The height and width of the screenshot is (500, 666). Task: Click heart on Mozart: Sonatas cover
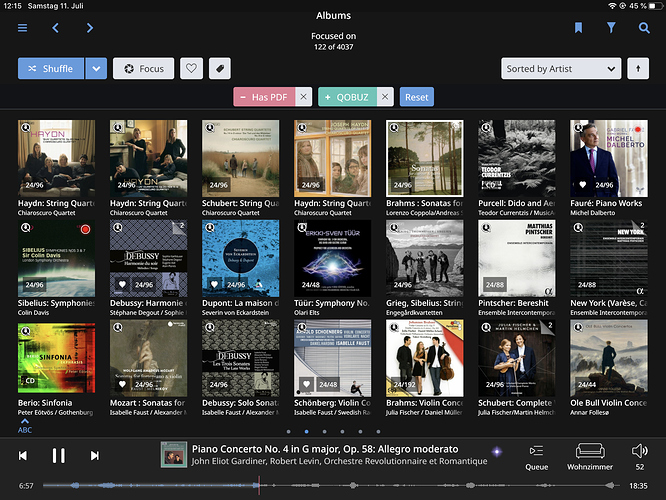tap(122, 384)
